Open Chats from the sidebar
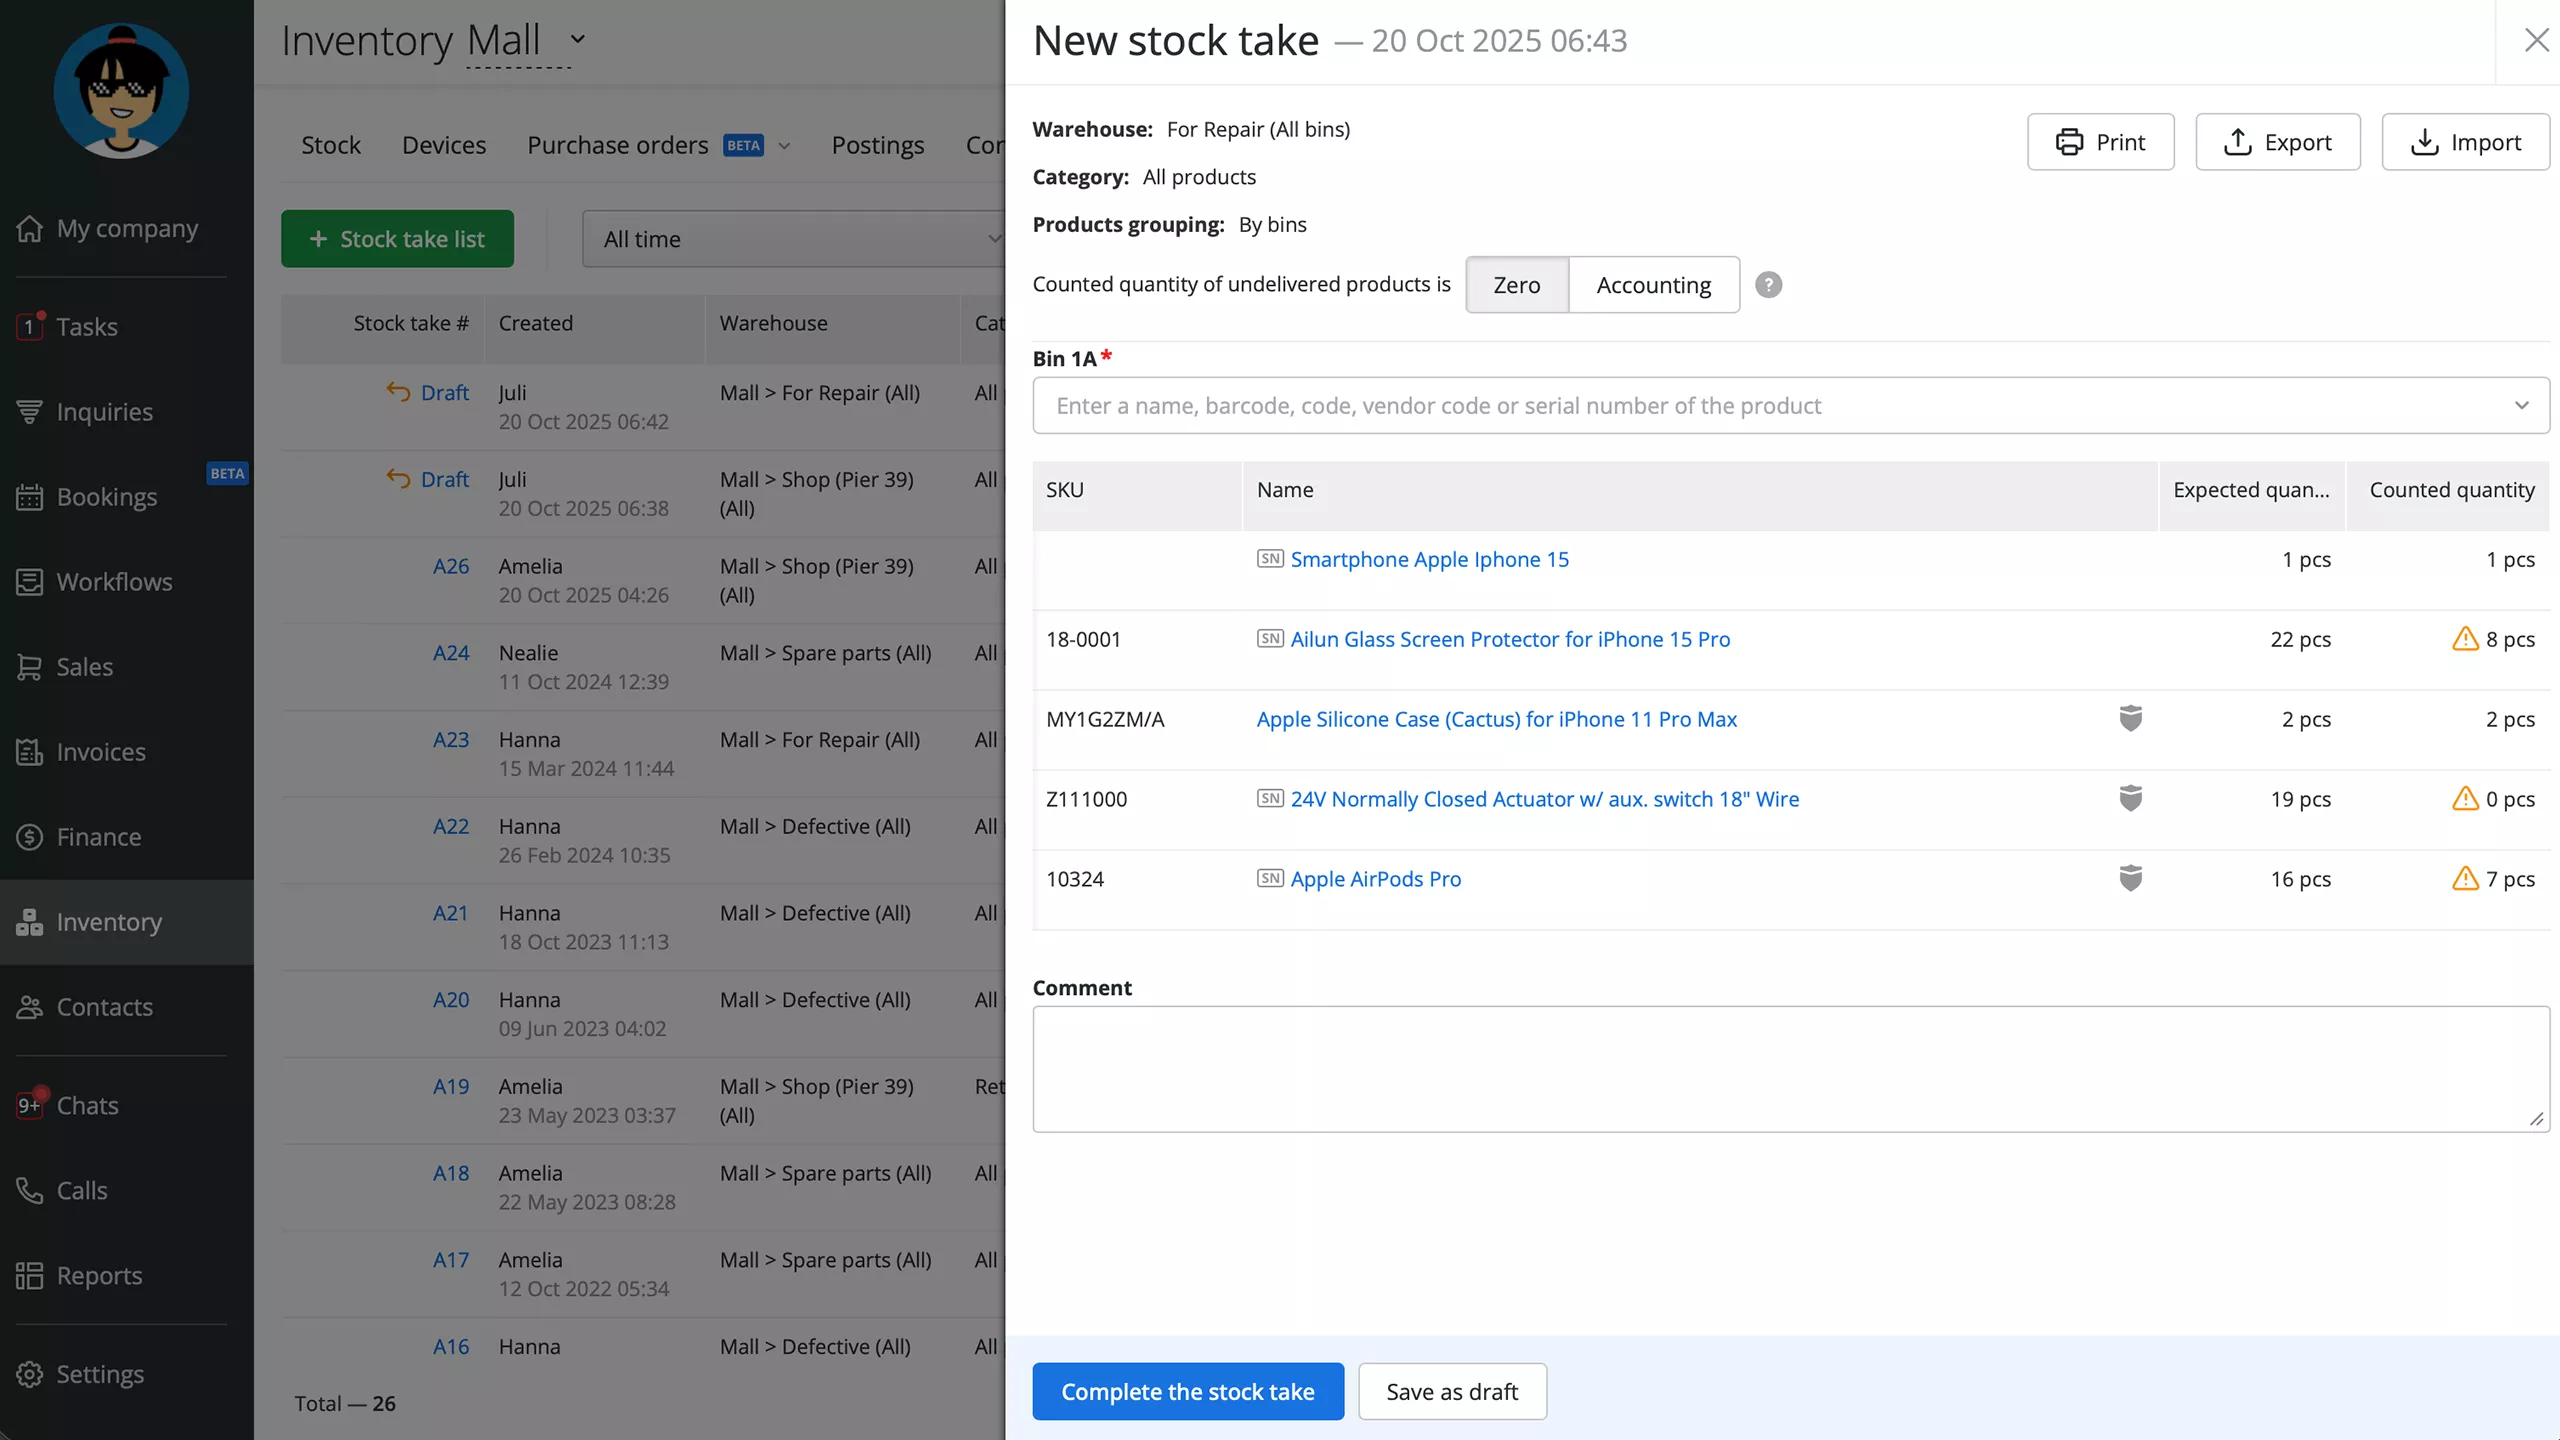 (87, 1105)
